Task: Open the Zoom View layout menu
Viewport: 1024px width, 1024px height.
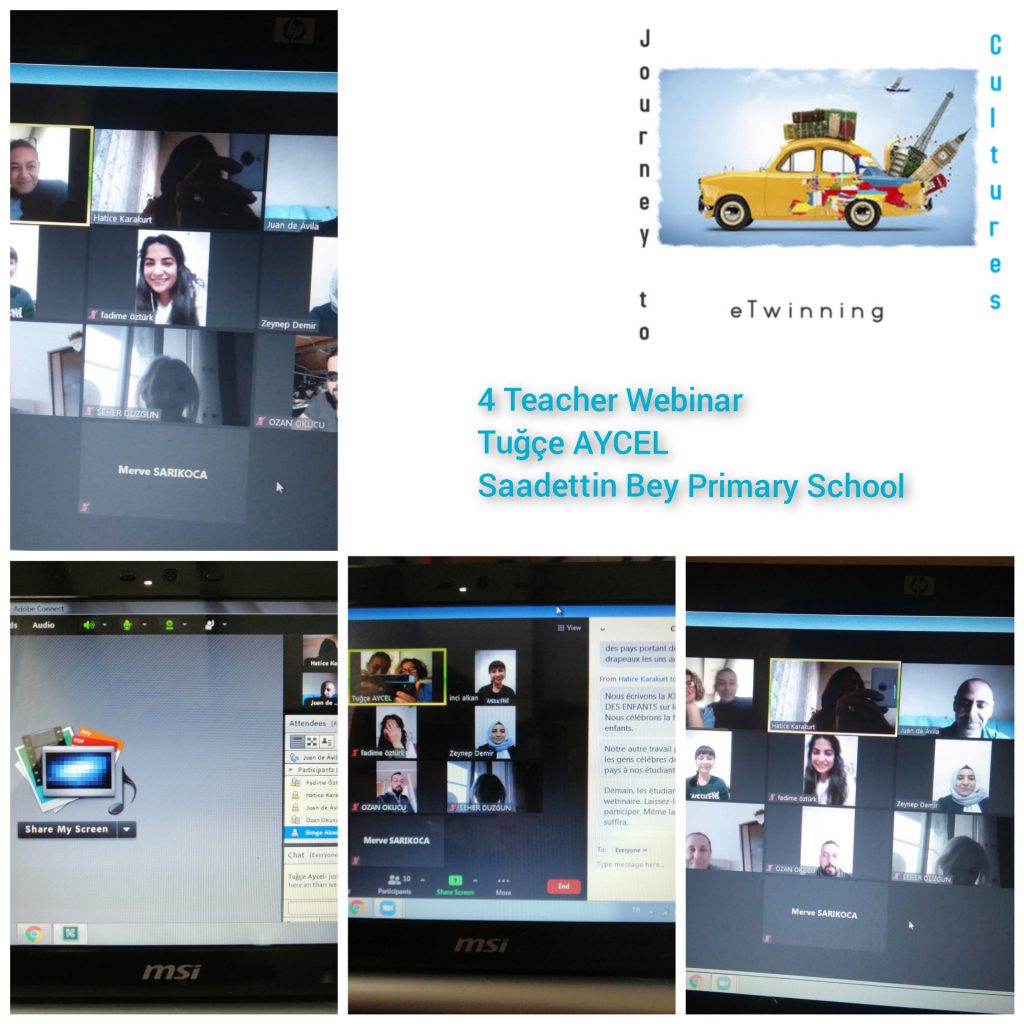Action: coord(569,628)
